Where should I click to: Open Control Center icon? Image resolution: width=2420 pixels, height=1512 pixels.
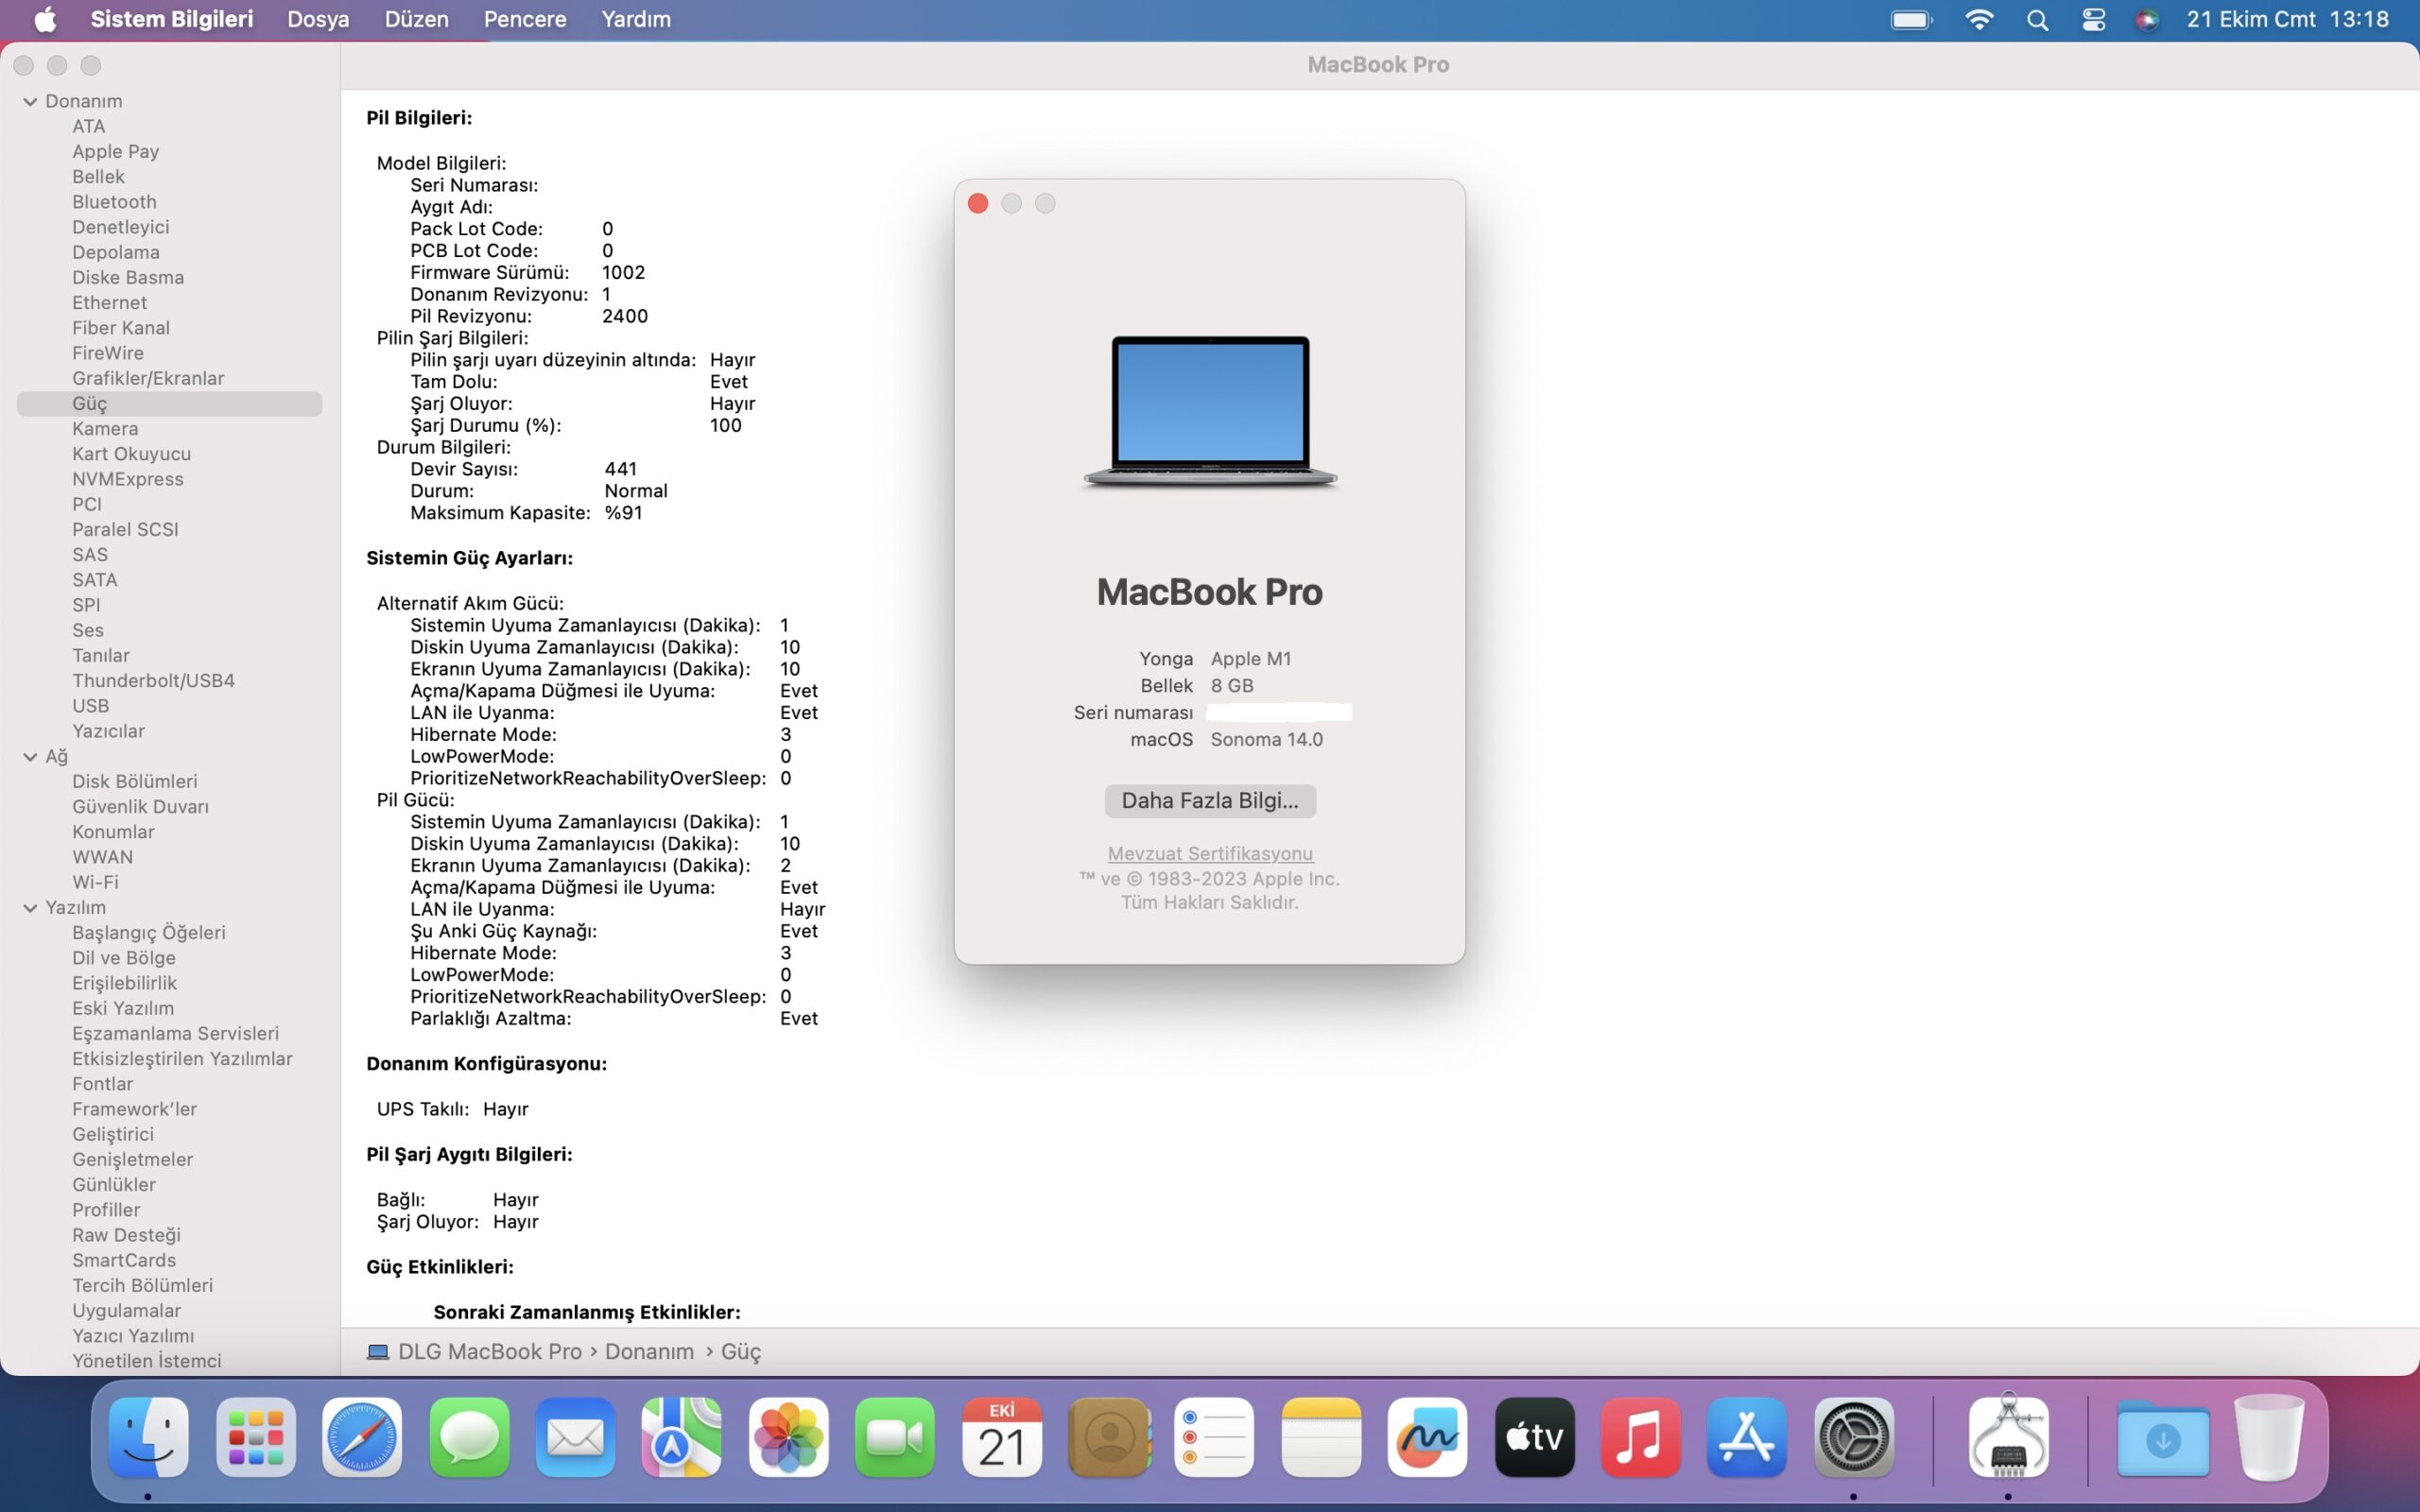(2093, 19)
